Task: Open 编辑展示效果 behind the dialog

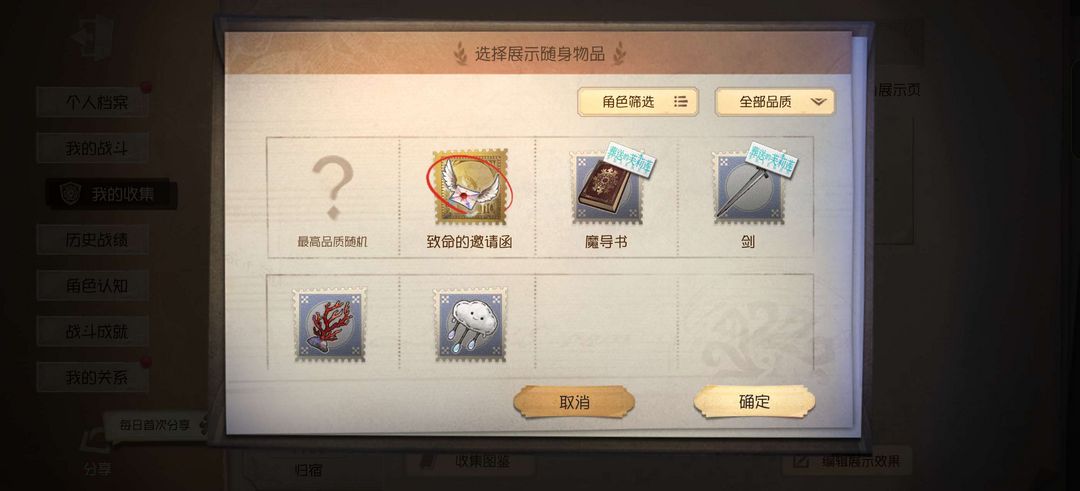Action: [847, 461]
